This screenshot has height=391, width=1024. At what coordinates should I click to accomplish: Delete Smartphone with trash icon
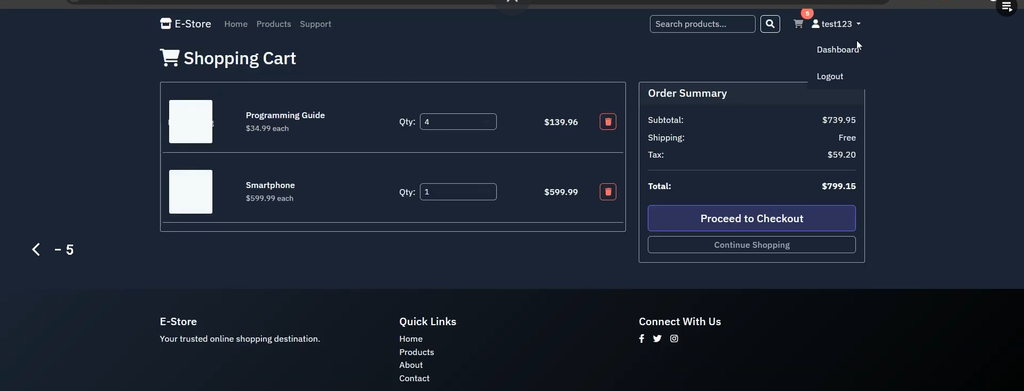(608, 192)
